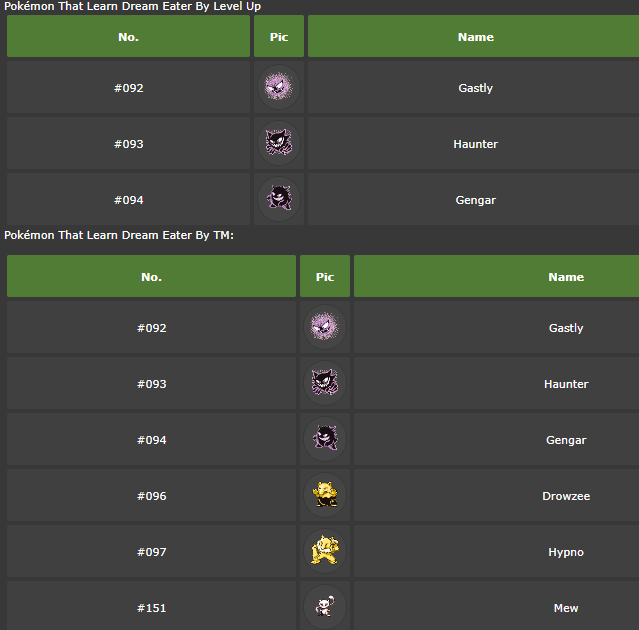Click Gastly sprite in TM table
The width and height of the screenshot is (639, 630).
click(x=325, y=327)
